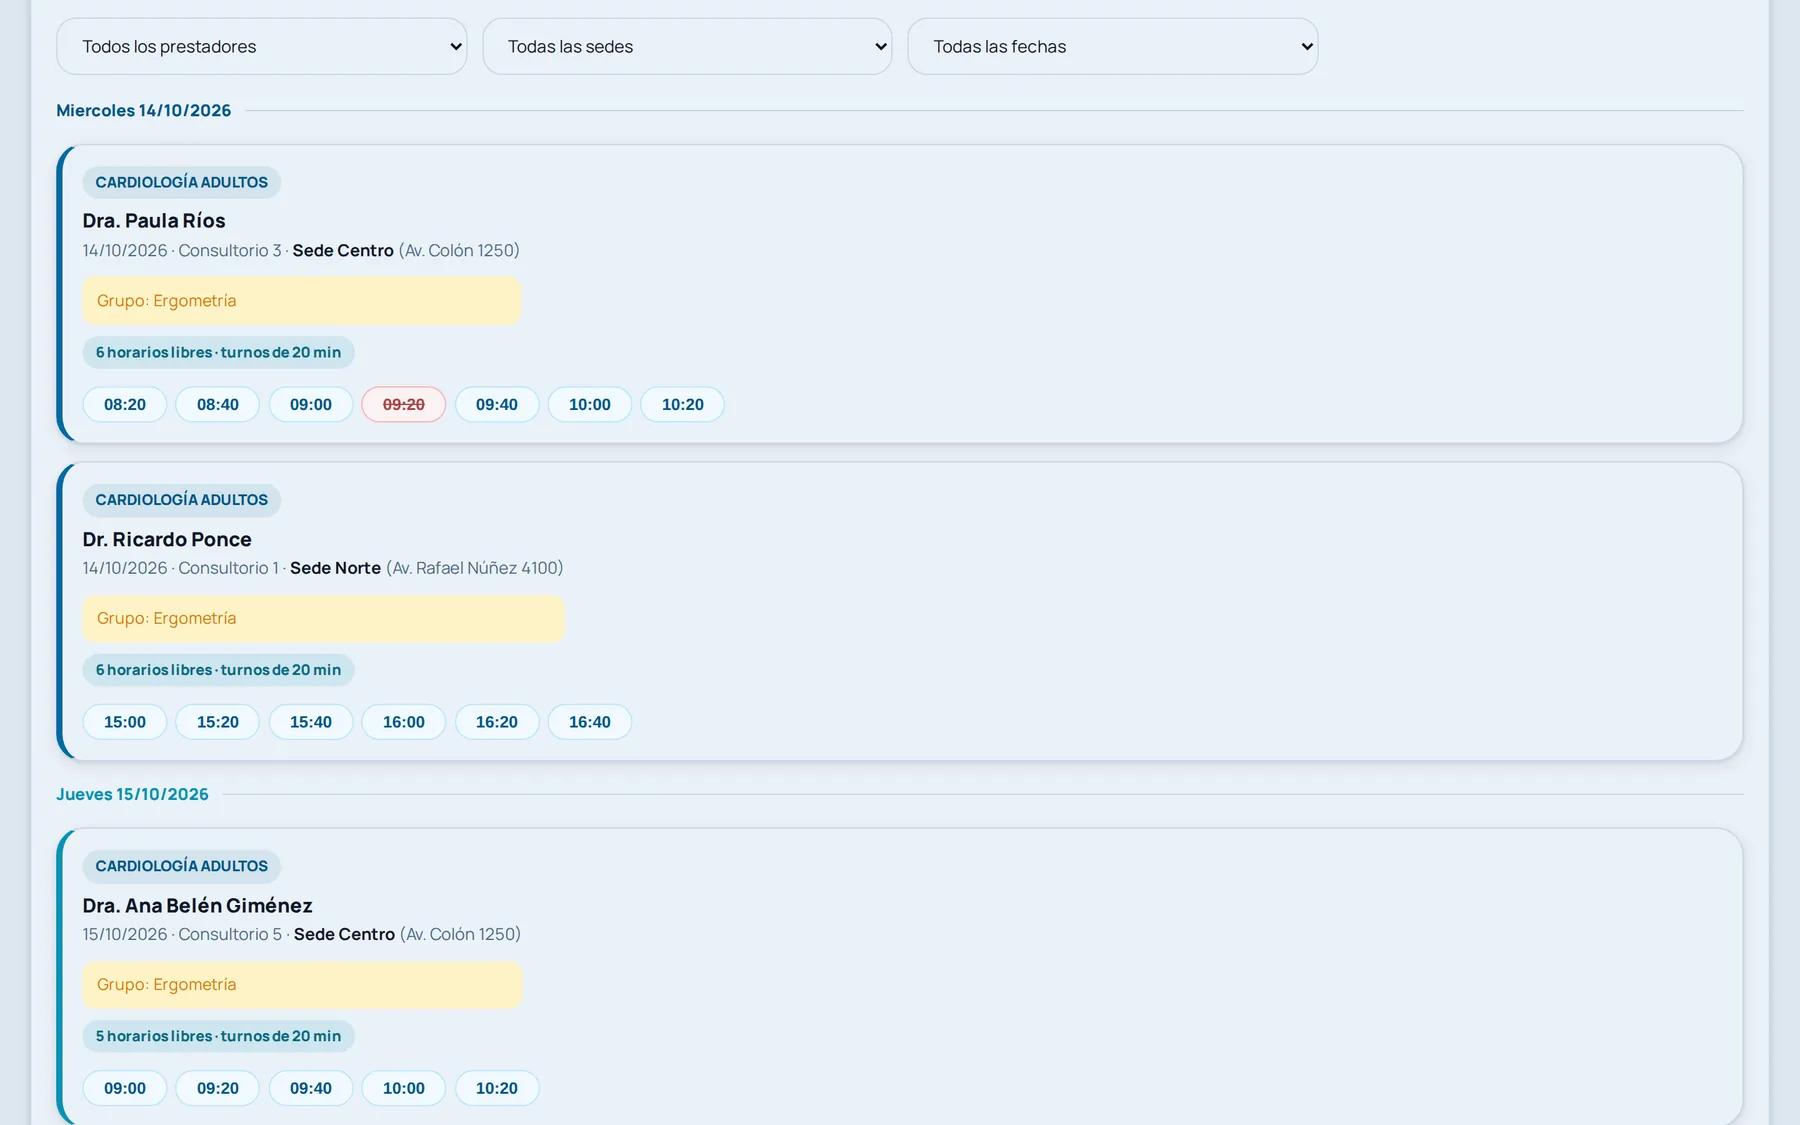Click the 'Grupo: Ergometría' banner of Dr. Ponce
This screenshot has width=1800, height=1125.
[x=324, y=618]
